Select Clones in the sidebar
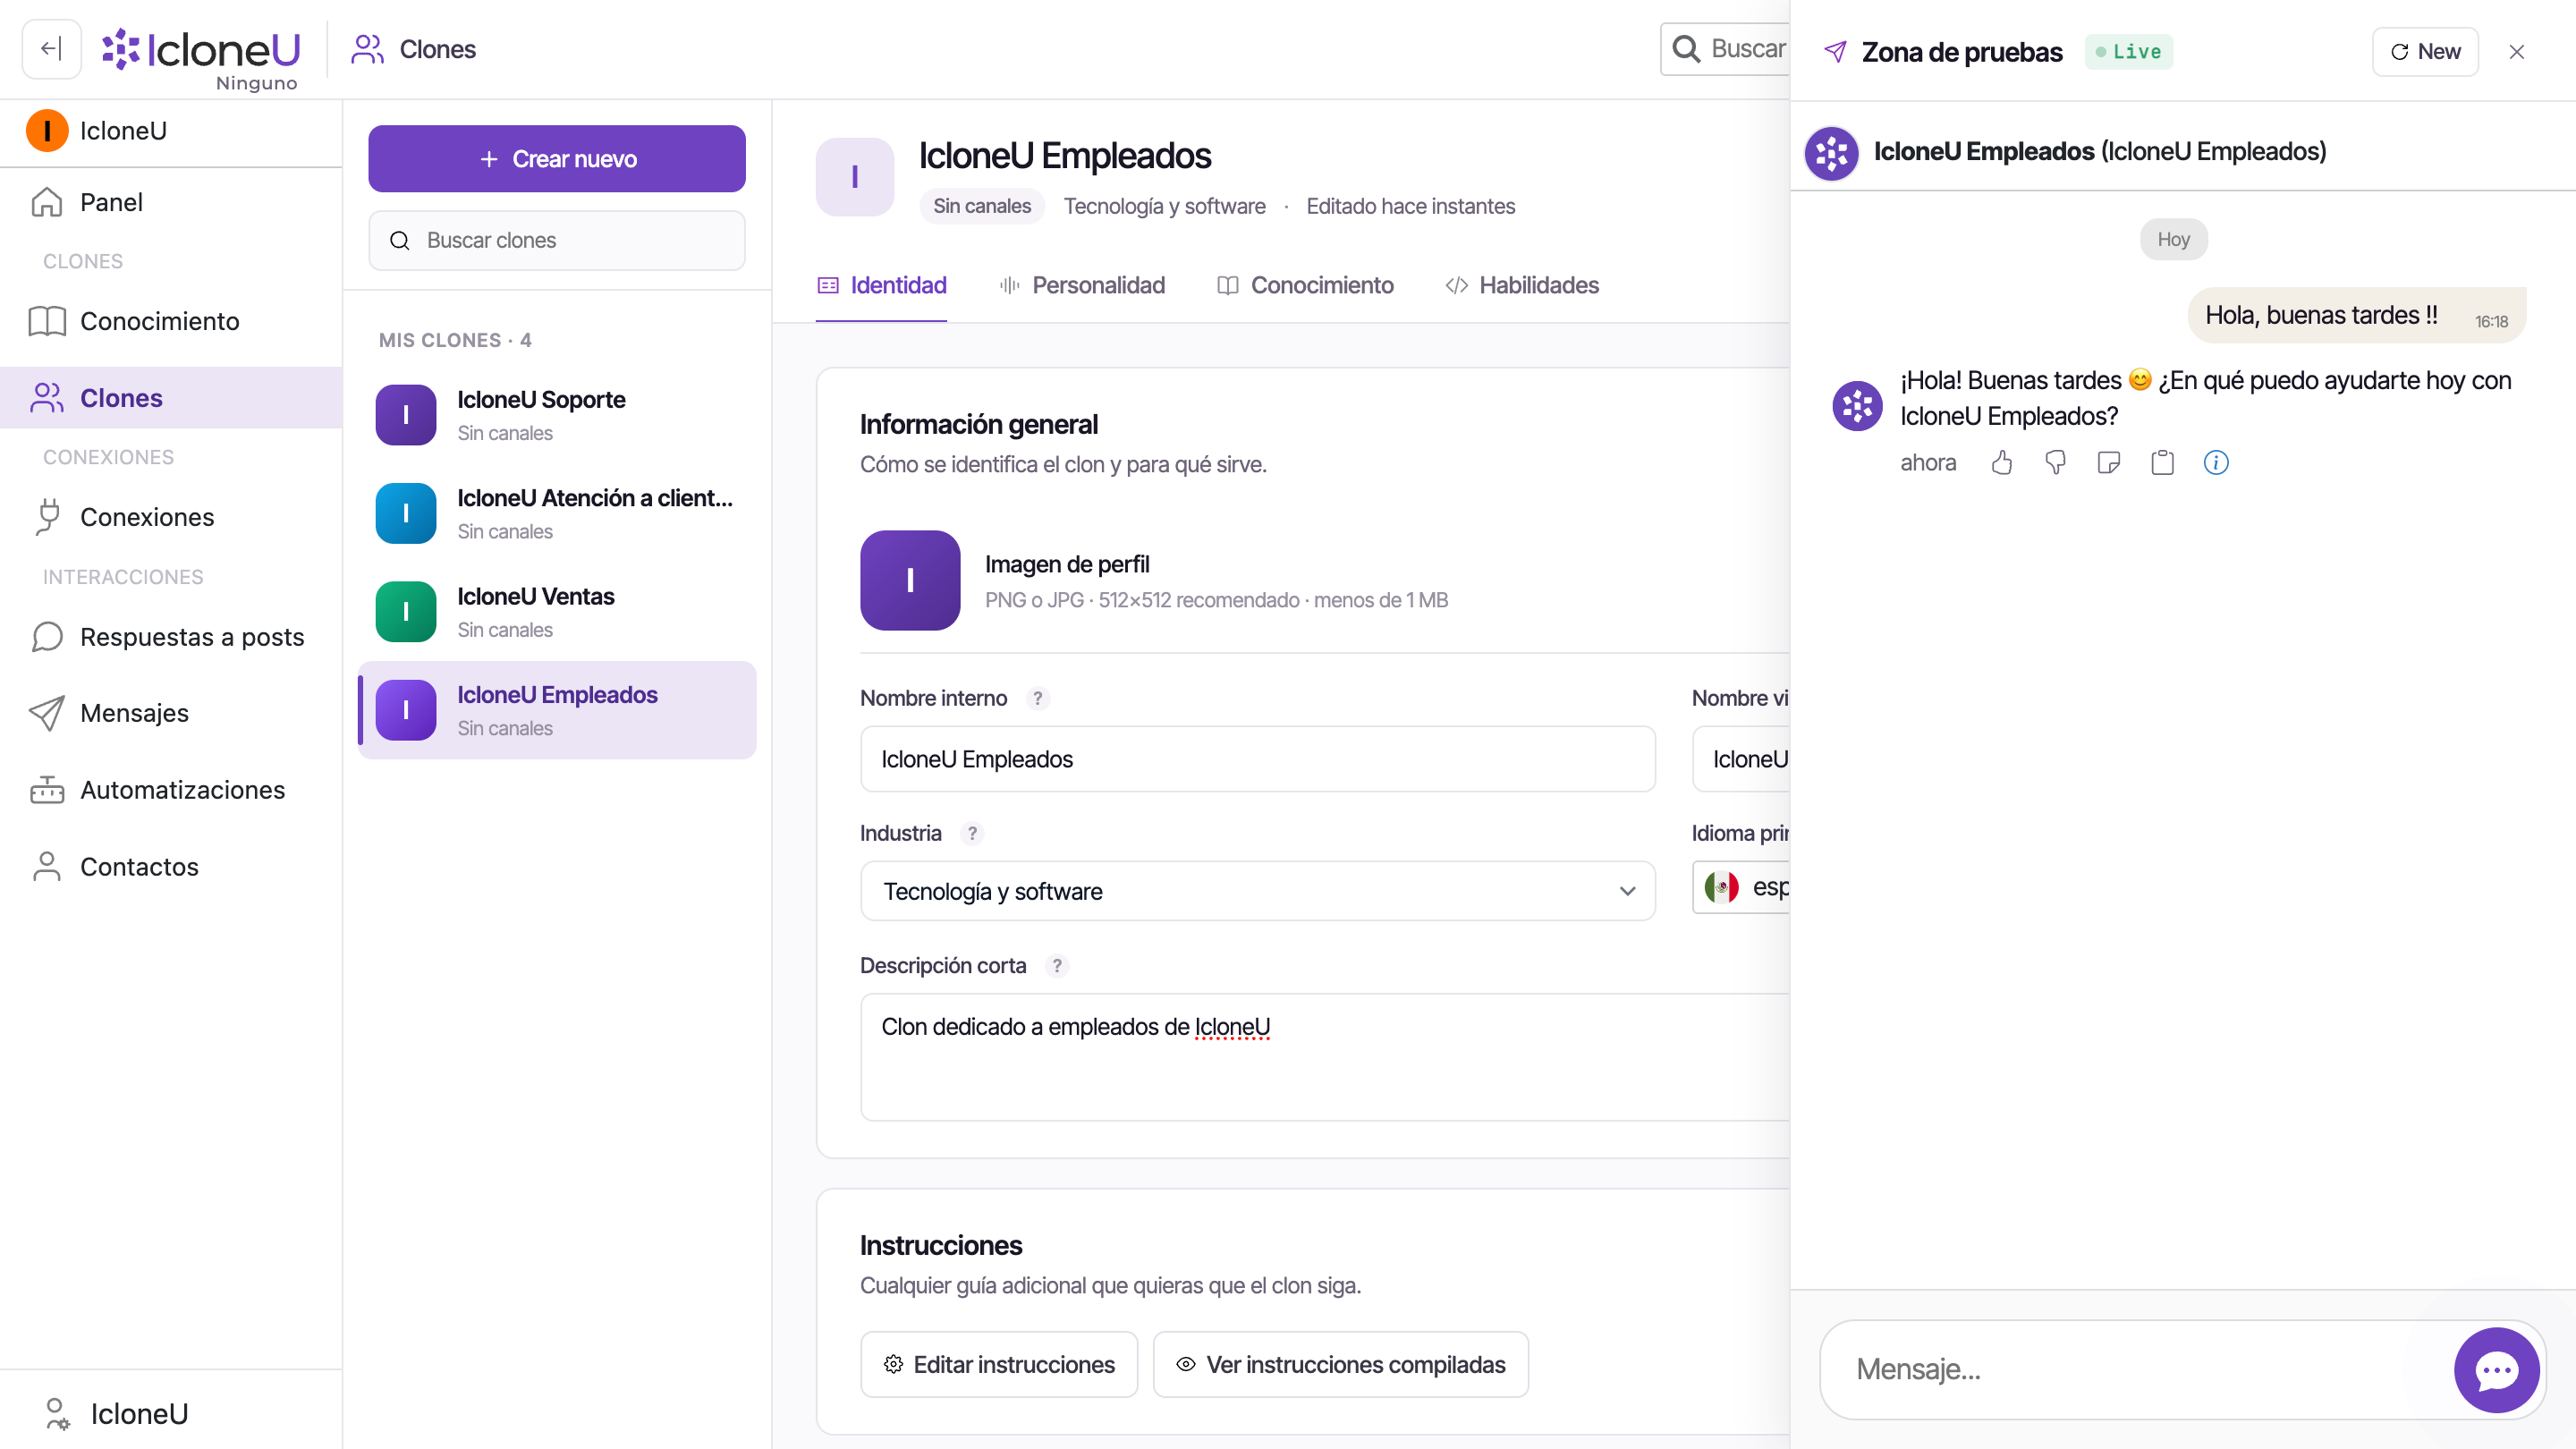The width and height of the screenshot is (2576, 1449). point(171,398)
